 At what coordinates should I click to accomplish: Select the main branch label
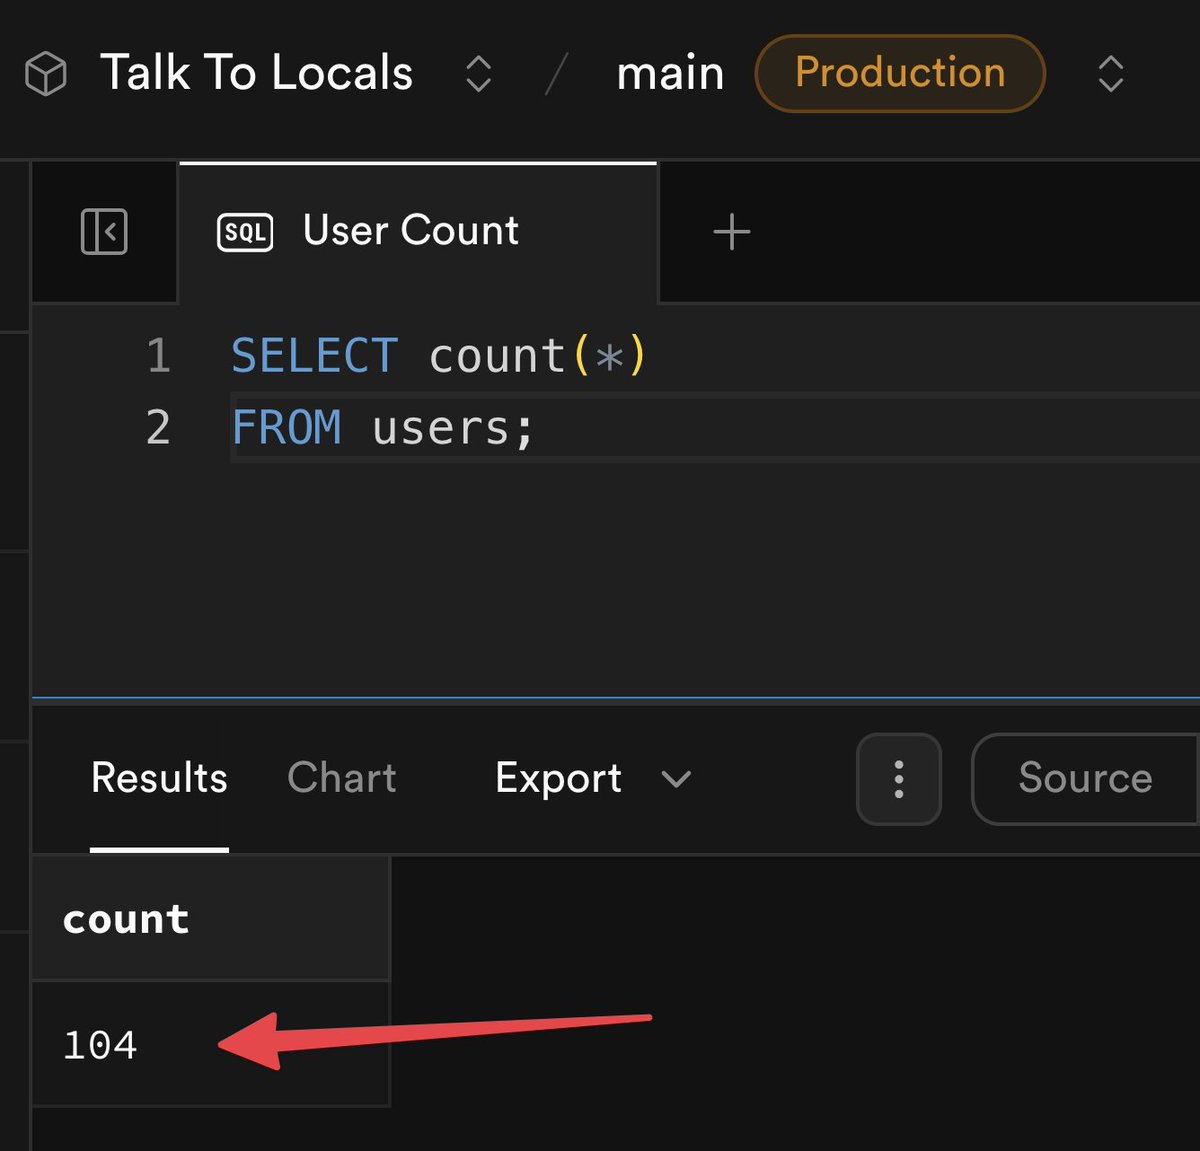point(670,73)
